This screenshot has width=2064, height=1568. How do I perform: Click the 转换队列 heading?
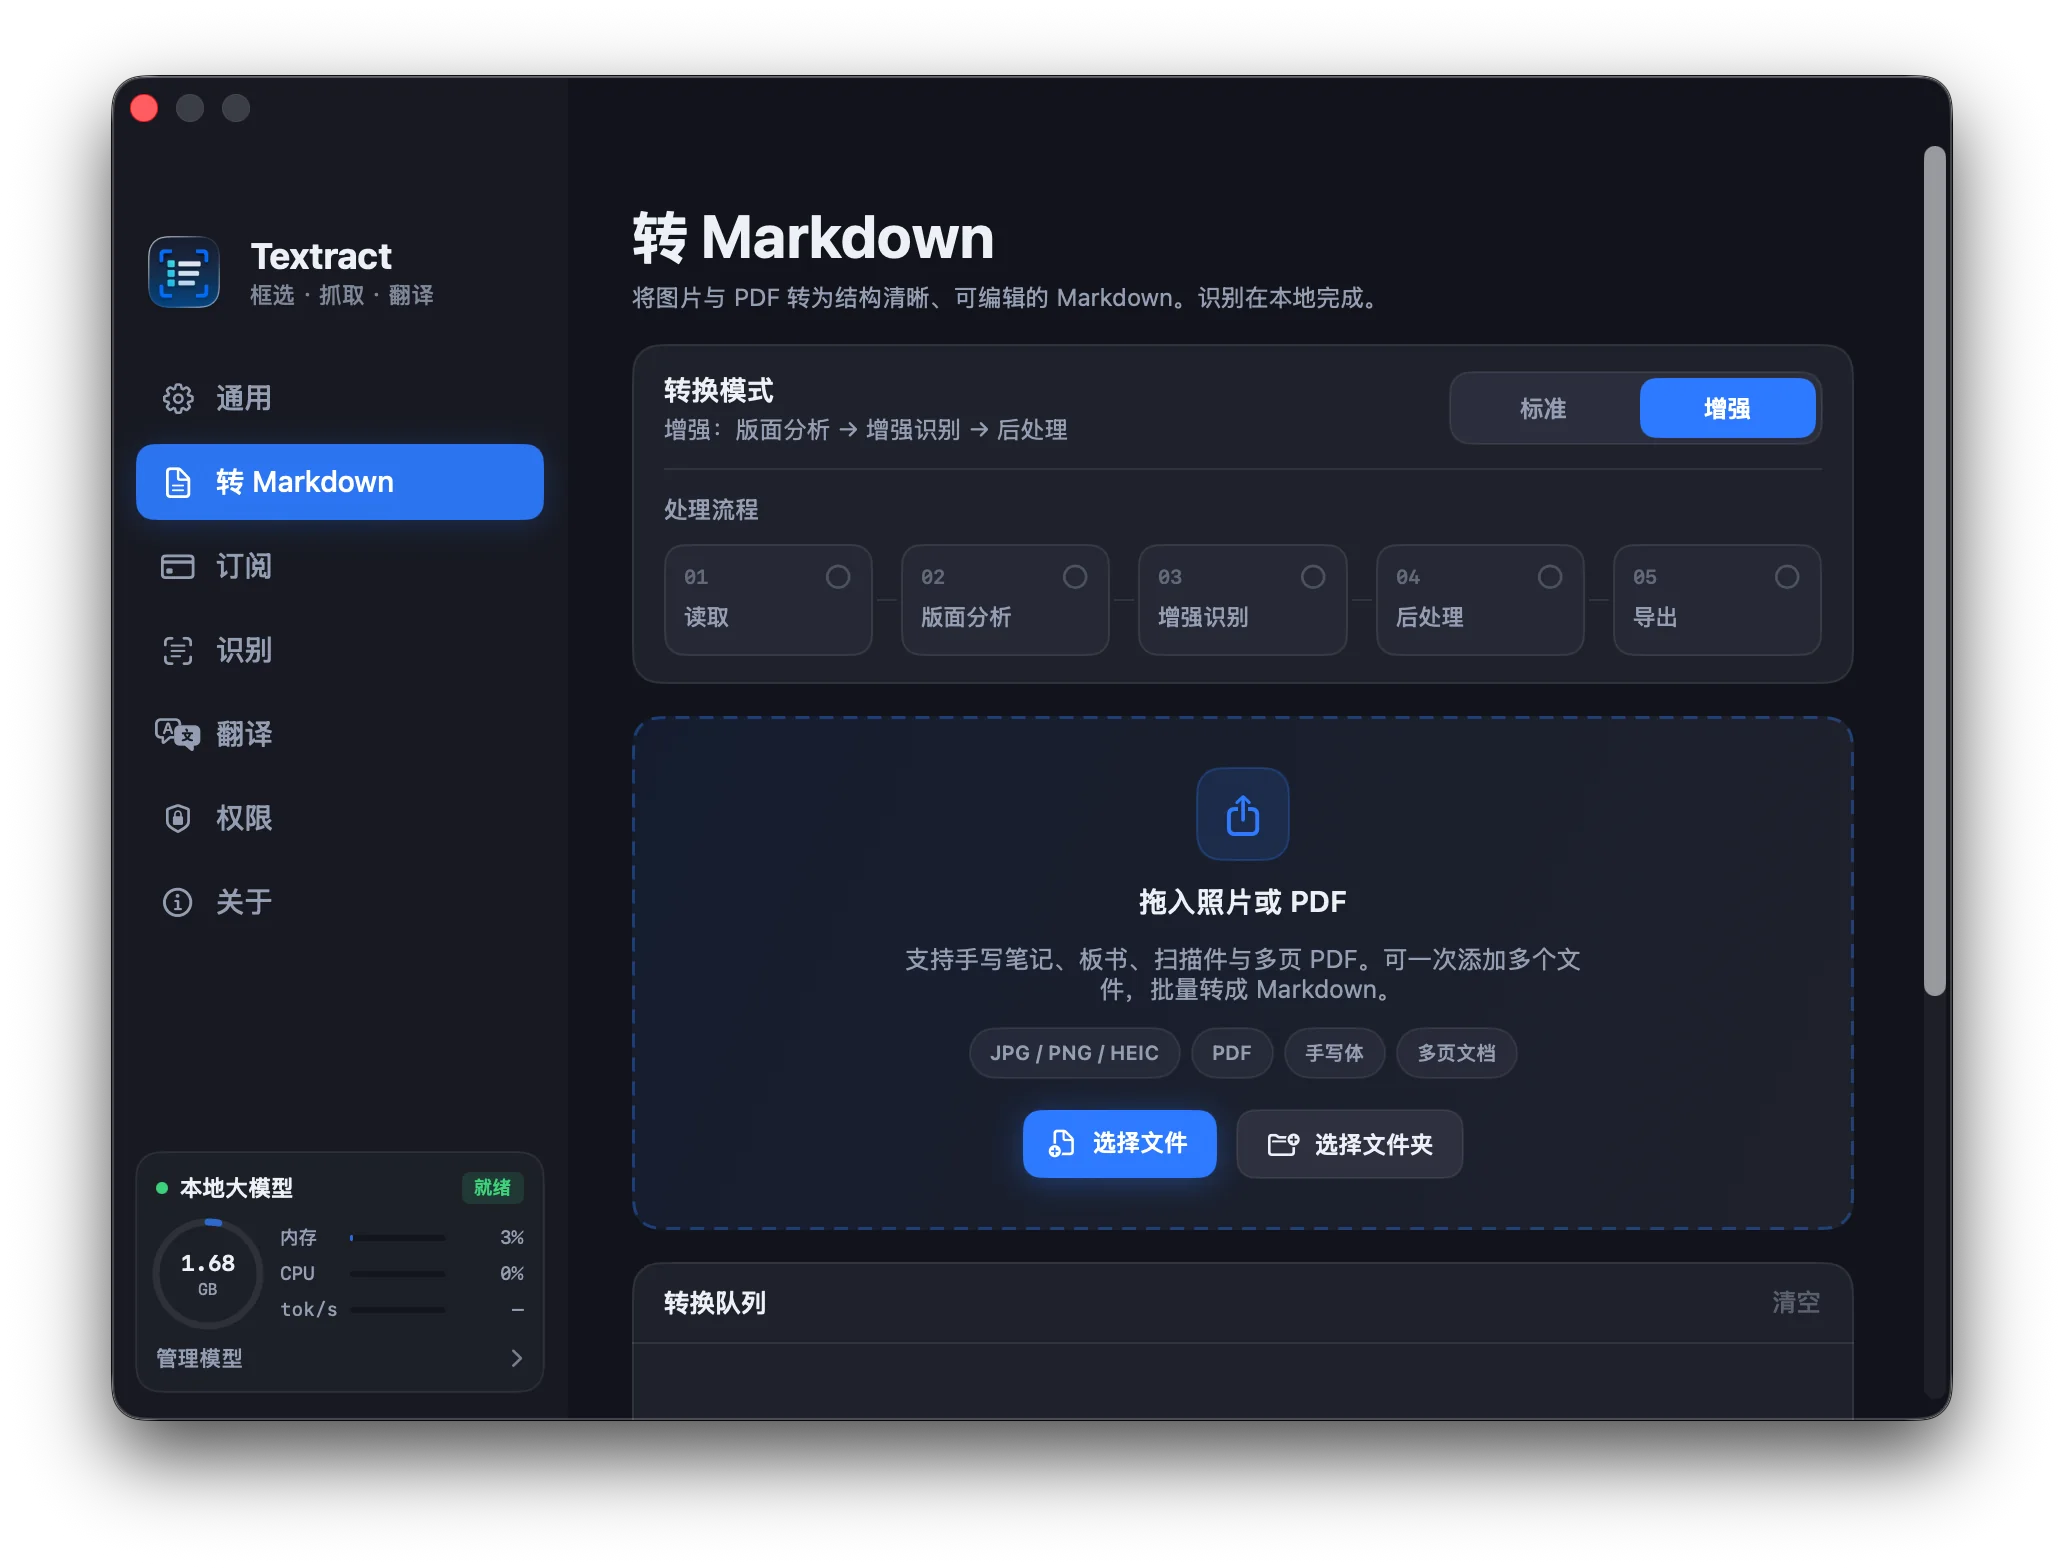point(715,1302)
